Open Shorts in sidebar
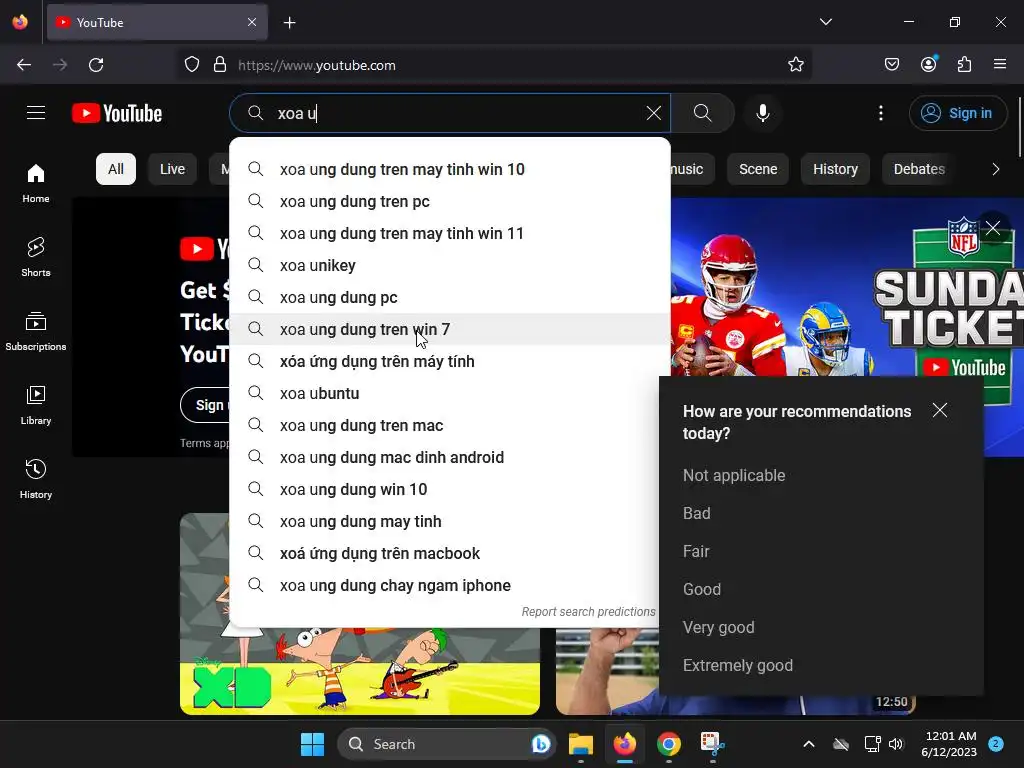This screenshot has height=768, width=1024. [36, 257]
